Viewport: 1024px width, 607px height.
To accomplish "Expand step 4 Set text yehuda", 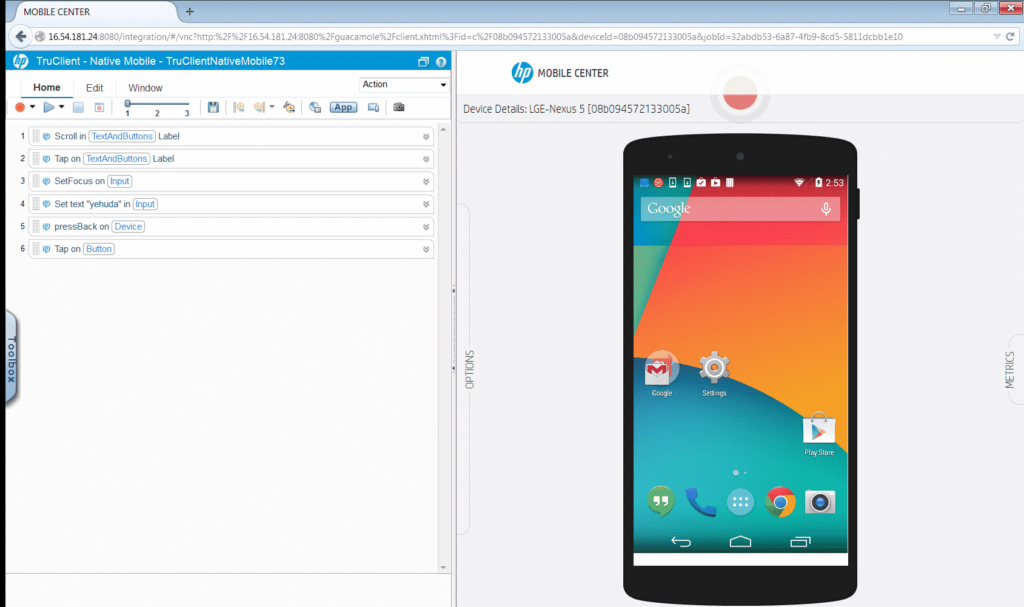I will [x=426, y=204].
